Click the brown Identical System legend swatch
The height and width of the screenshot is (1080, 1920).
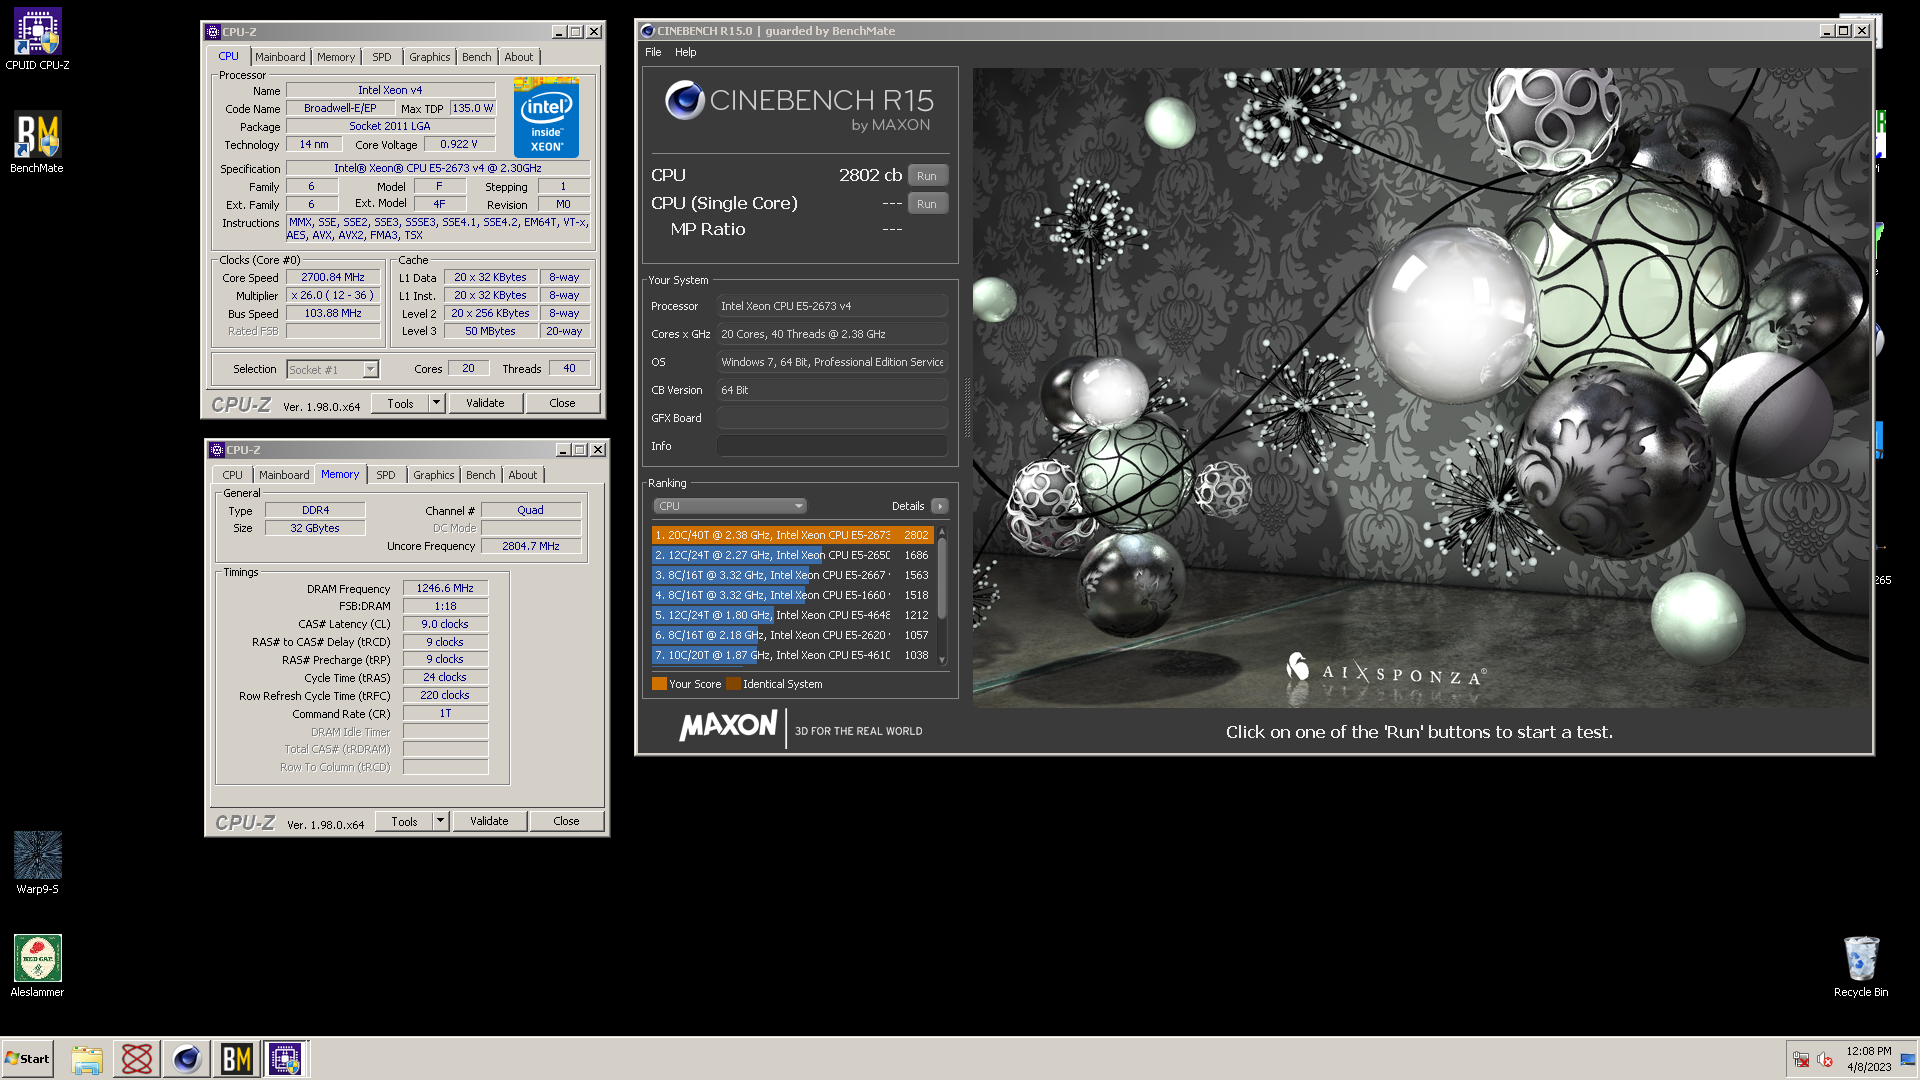coord(733,684)
